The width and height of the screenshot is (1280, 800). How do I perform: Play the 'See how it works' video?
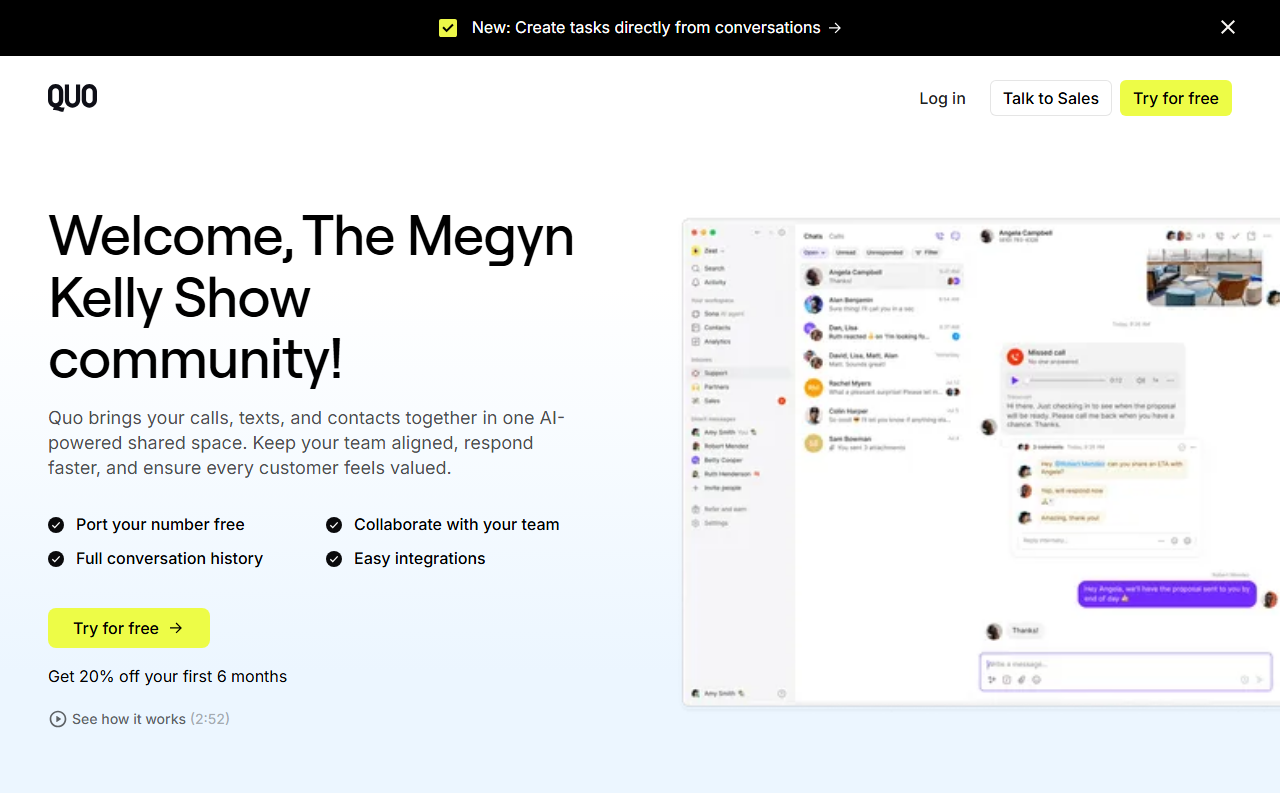tap(140, 719)
